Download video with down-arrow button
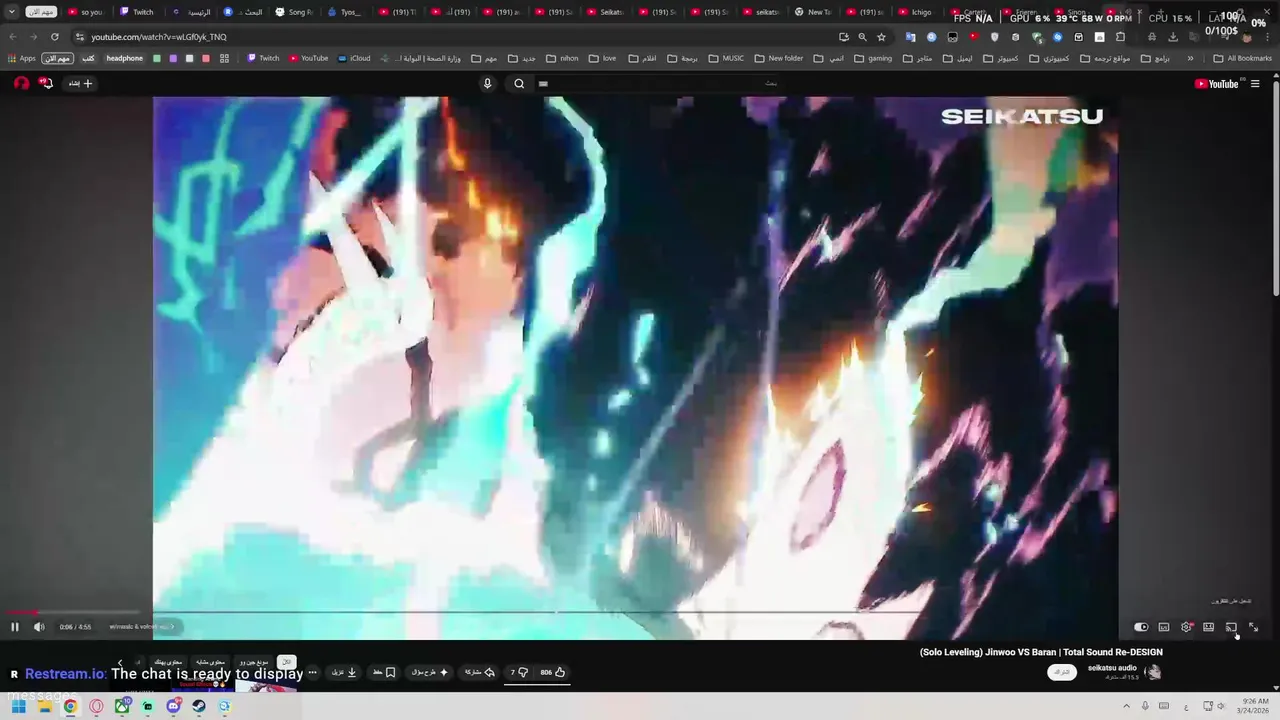1280x720 pixels. point(344,672)
